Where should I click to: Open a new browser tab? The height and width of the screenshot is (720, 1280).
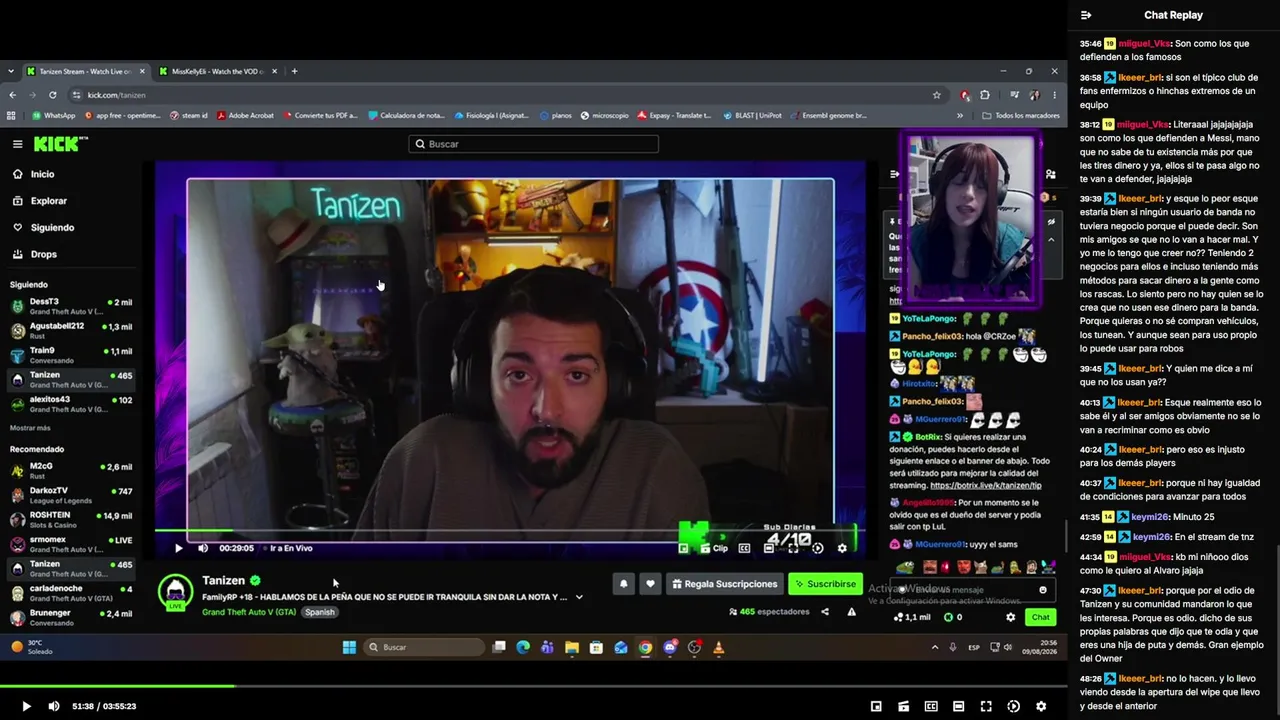tap(294, 71)
